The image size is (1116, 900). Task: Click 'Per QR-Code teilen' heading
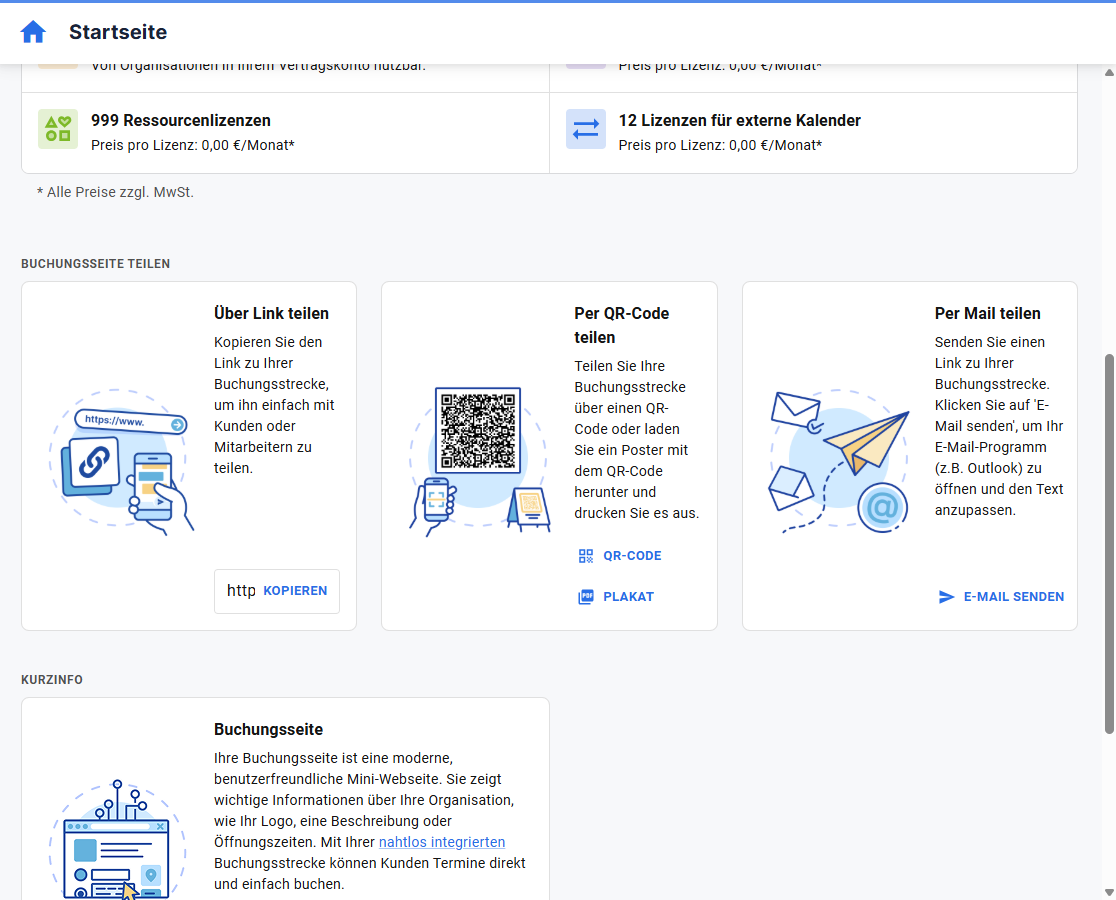tap(621, 325)
